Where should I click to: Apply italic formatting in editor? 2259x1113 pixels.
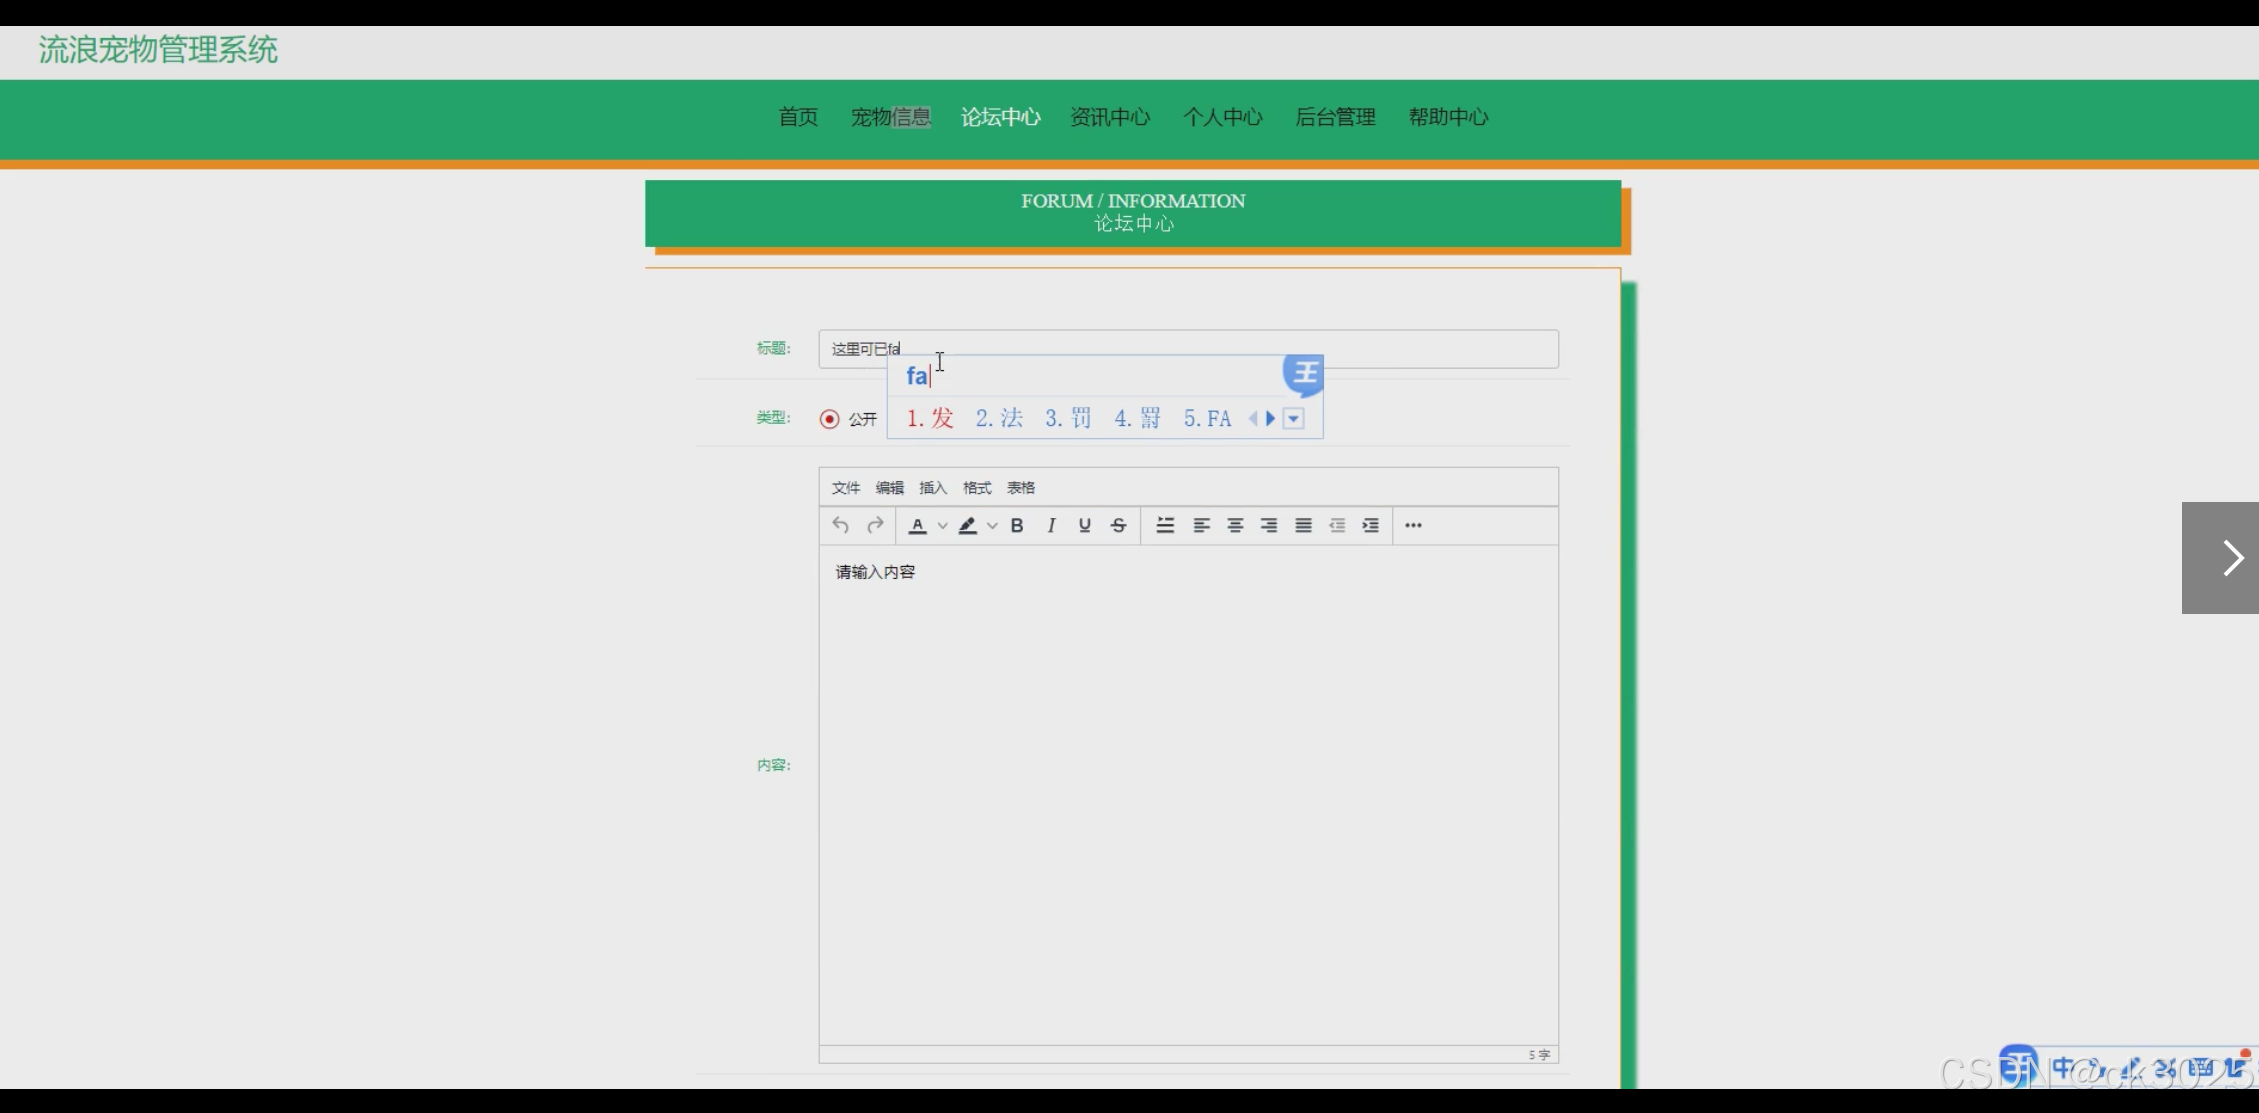pos(1050,525)
